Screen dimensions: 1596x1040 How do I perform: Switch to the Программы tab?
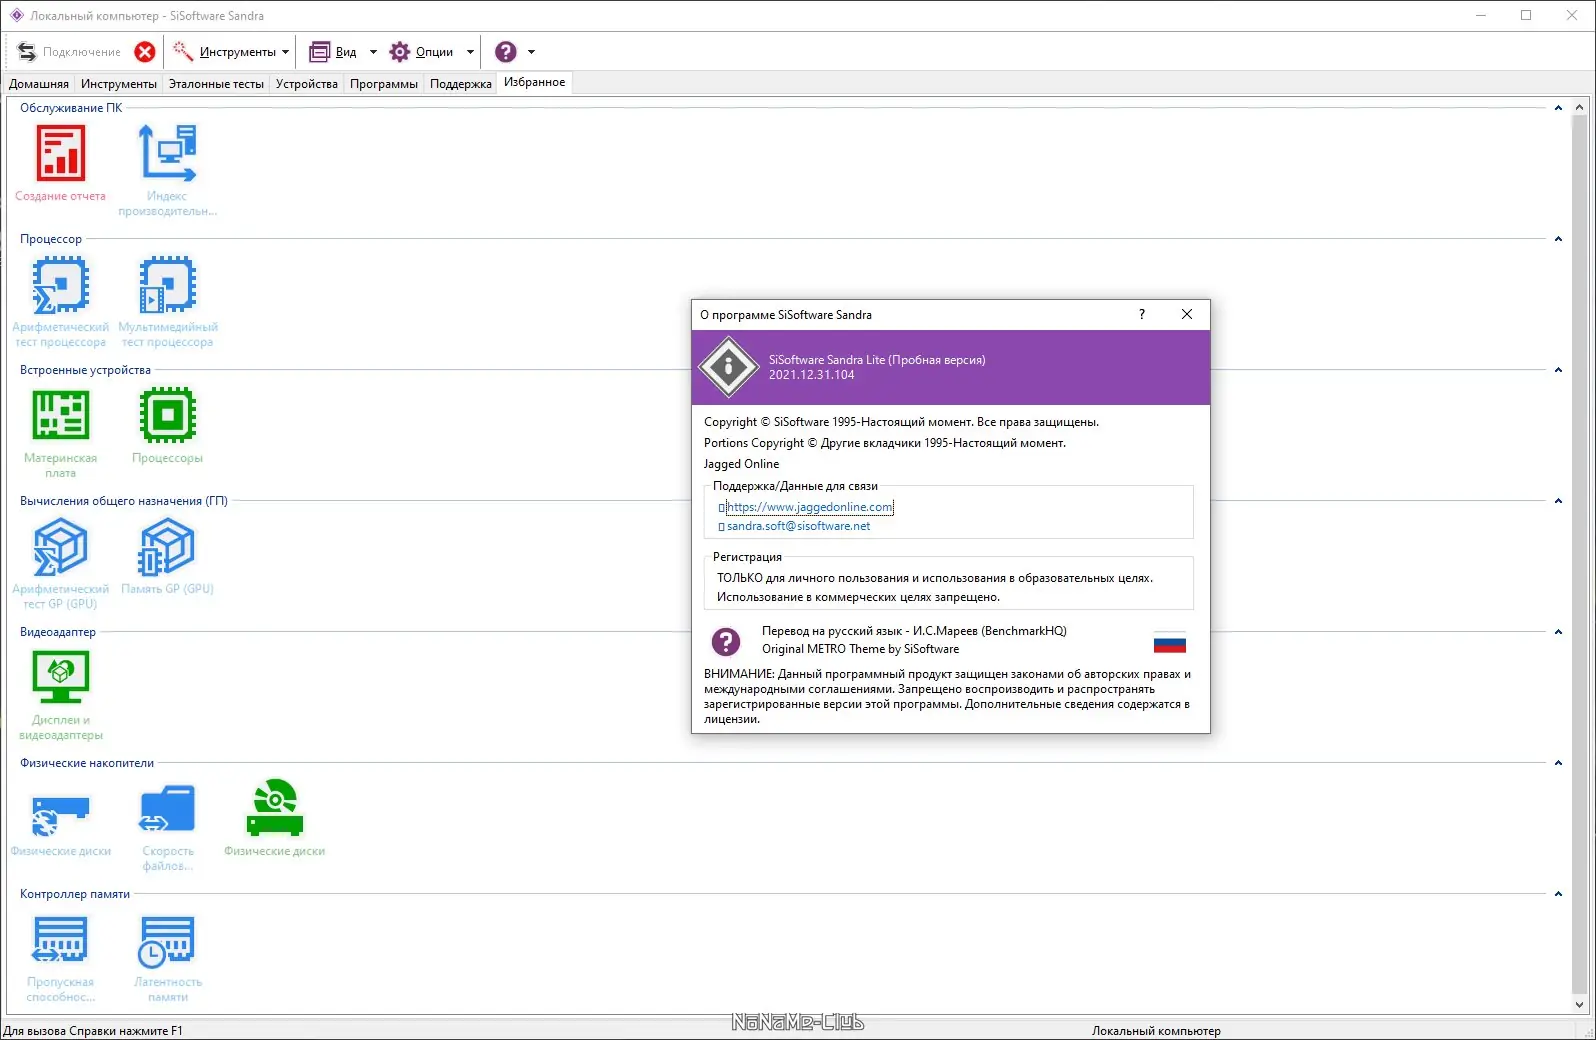pyautogui.click(x=384, y=84)
